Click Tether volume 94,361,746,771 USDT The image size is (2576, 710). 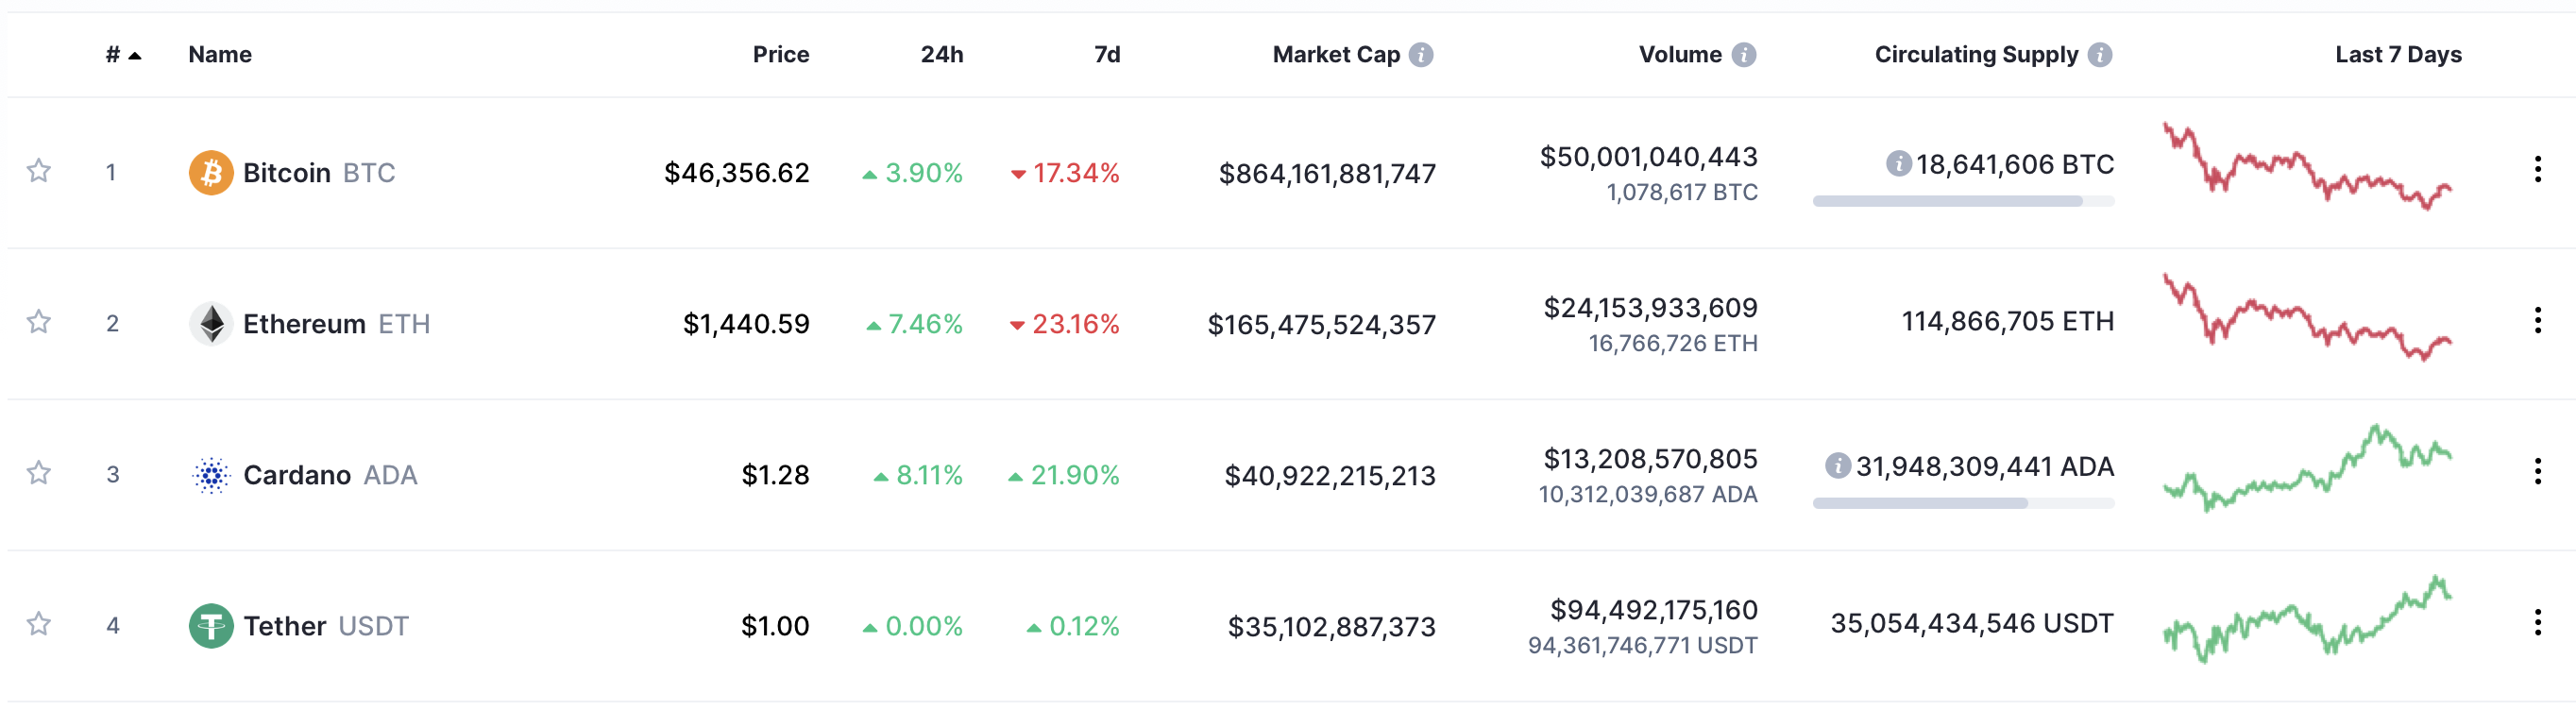pos(1642,645)
